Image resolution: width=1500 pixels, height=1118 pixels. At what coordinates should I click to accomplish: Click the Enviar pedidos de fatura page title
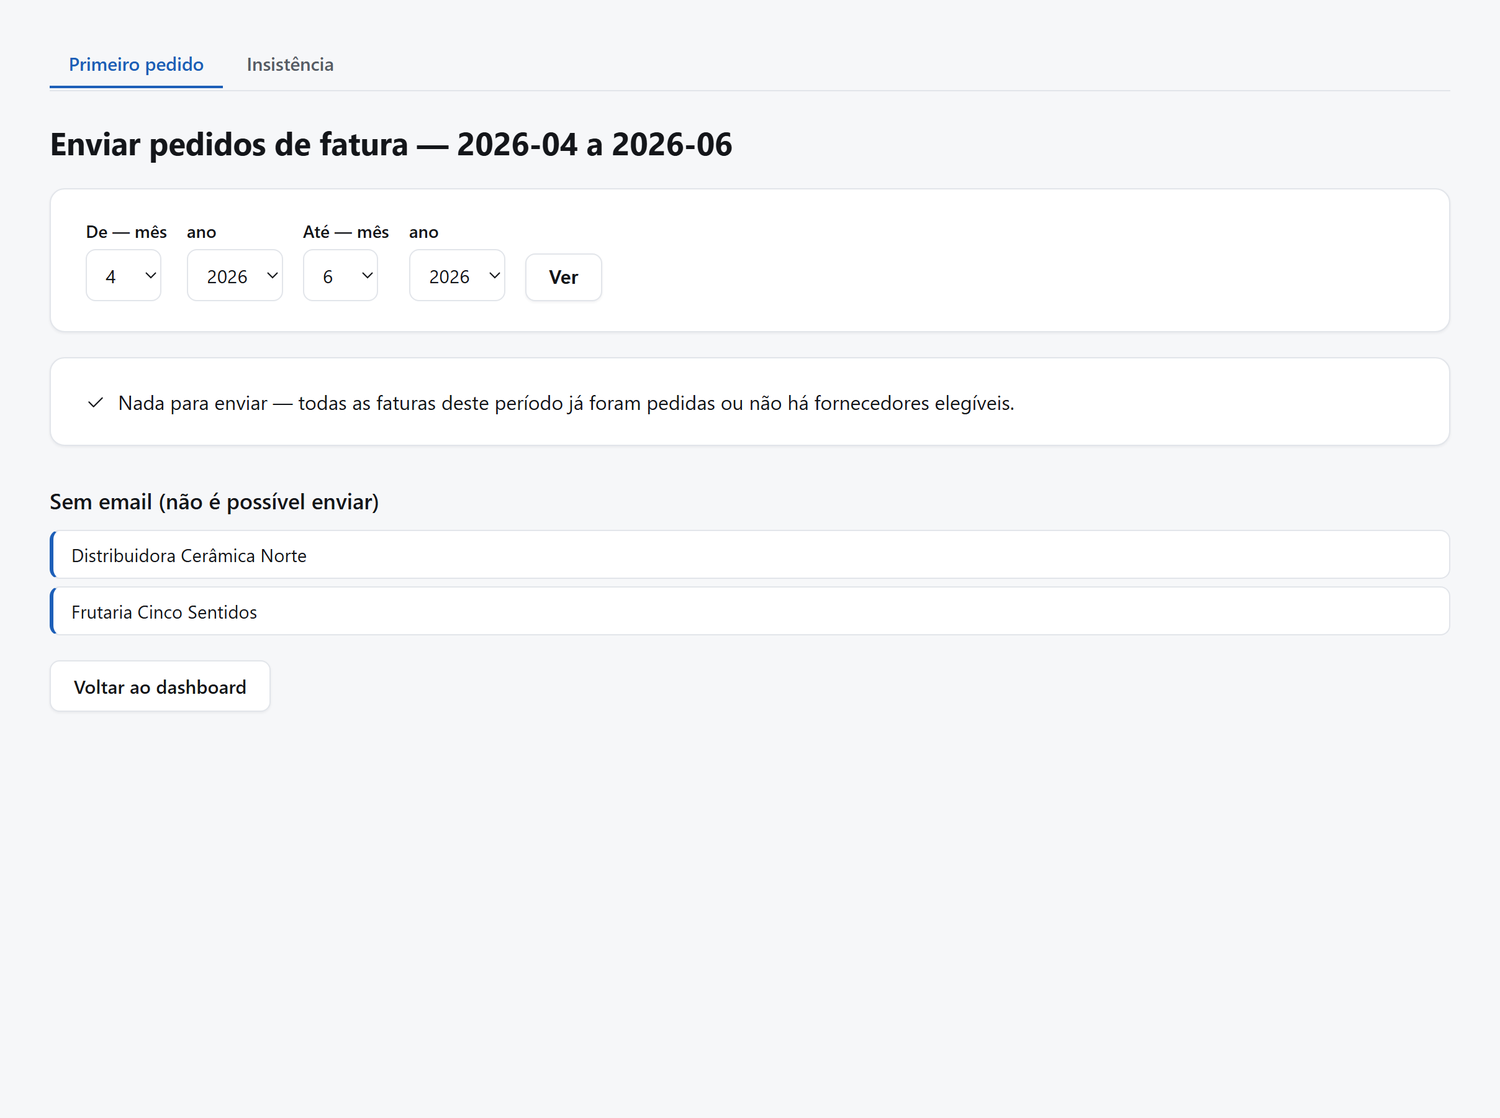391,145
